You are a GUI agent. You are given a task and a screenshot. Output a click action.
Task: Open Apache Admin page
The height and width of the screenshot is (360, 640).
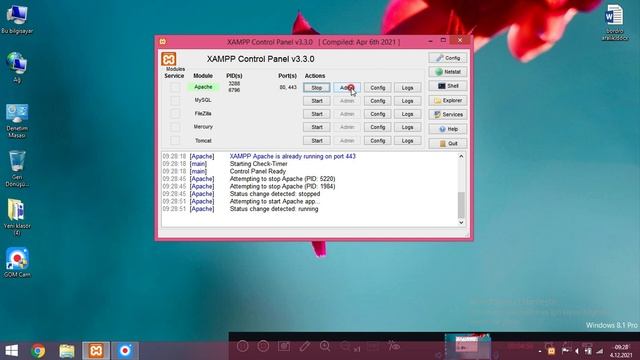coord(347,88)
